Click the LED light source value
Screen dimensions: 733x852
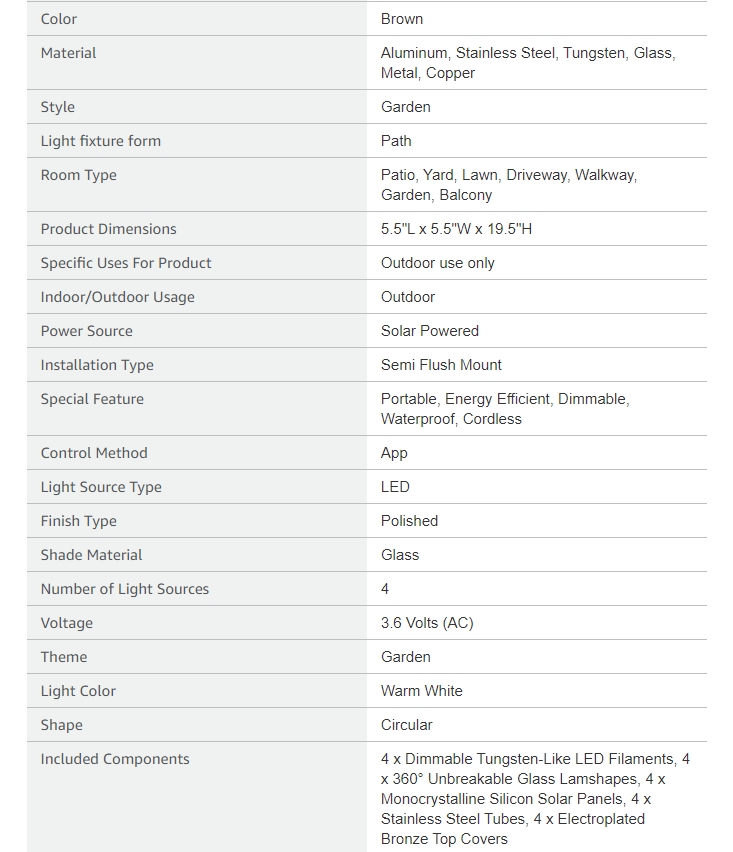(395, 487)
